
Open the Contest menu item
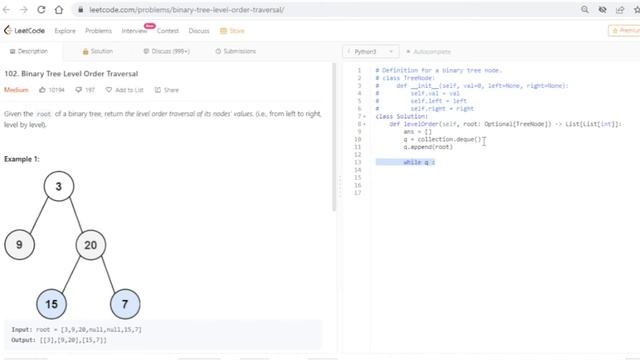[x=168, y=31]
